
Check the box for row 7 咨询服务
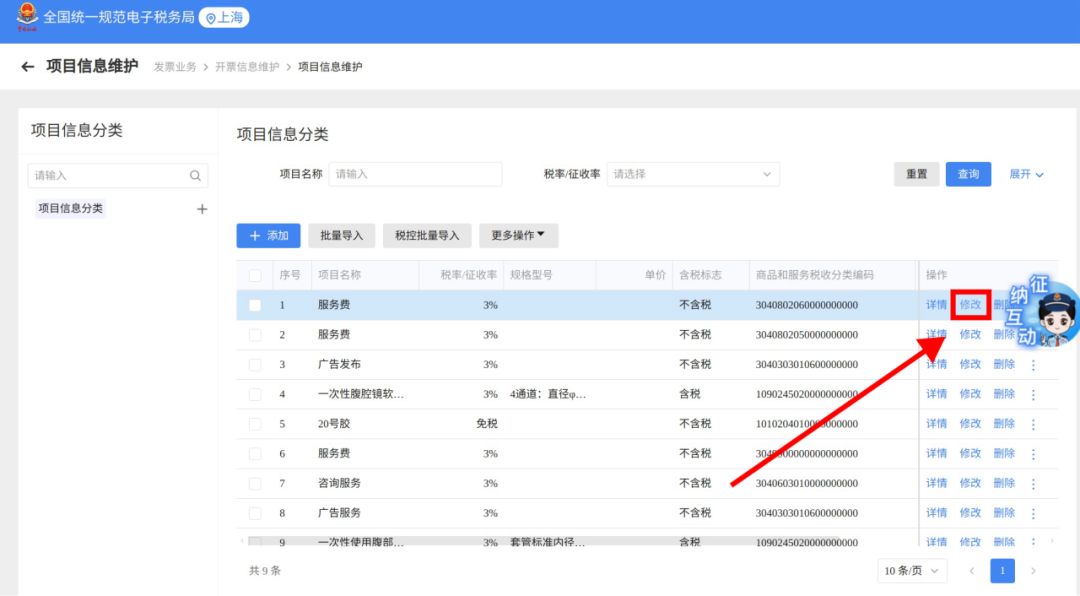255,483
